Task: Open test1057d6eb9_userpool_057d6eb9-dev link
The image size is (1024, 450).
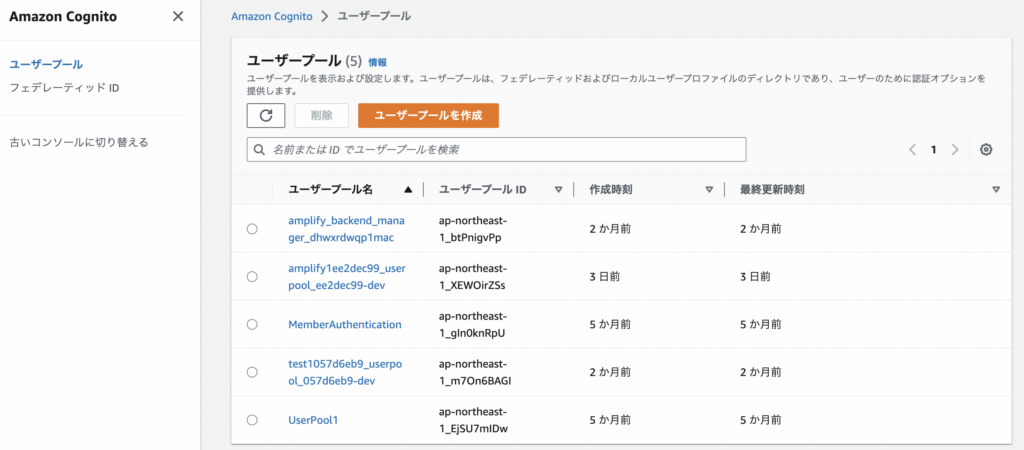Action: 345,372
